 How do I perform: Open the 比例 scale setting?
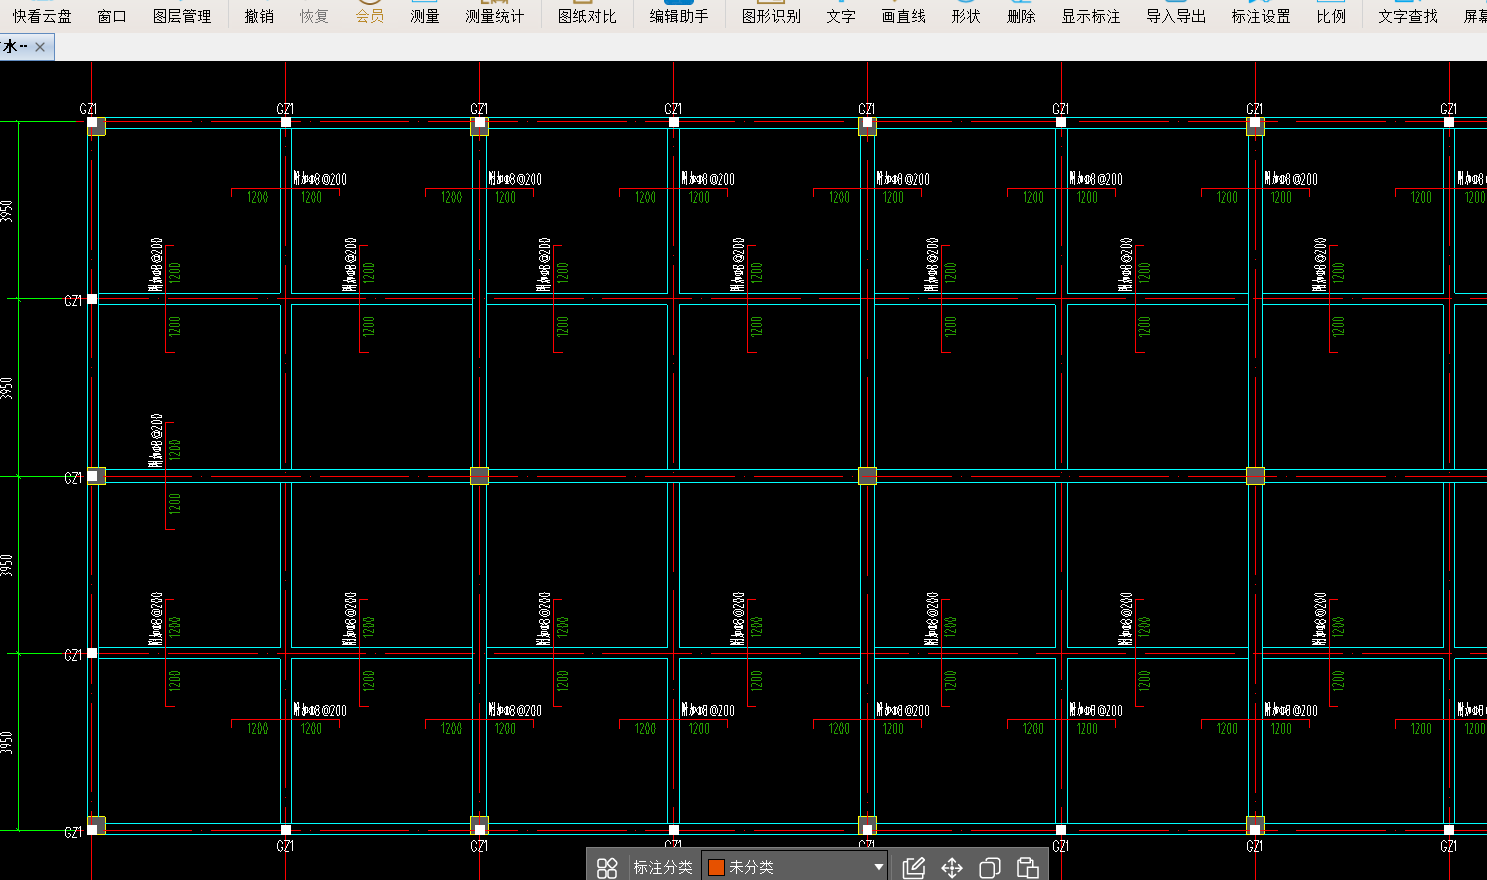[1331, 16]
